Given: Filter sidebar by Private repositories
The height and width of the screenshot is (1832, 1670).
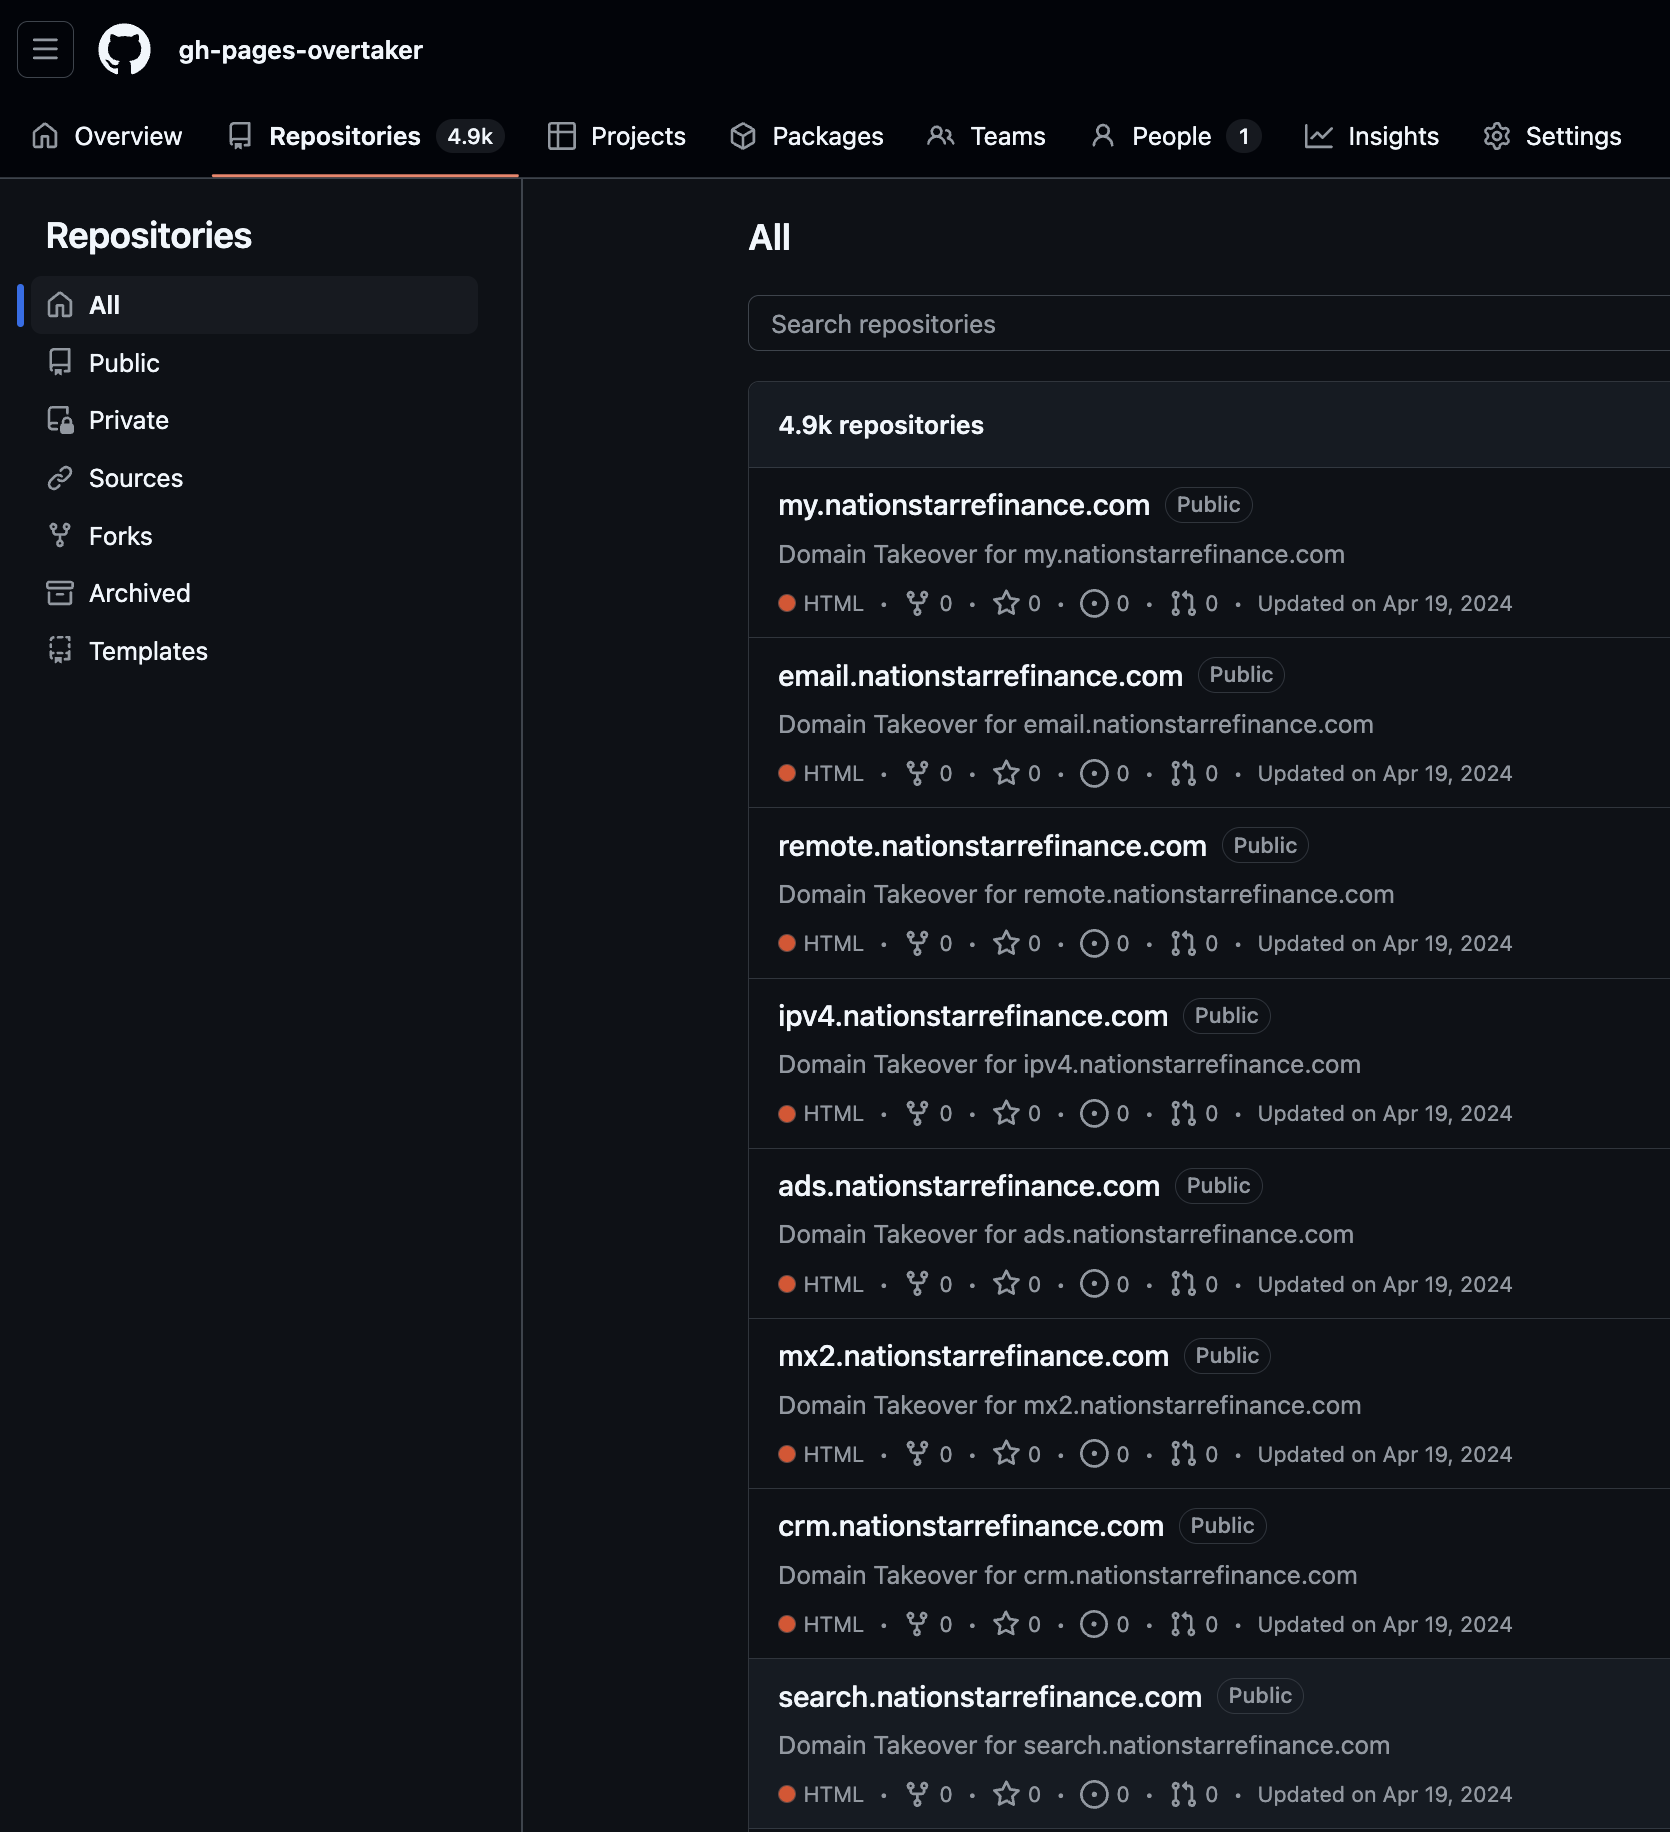Looking at the screenshot, I should (x=254, y=420).
